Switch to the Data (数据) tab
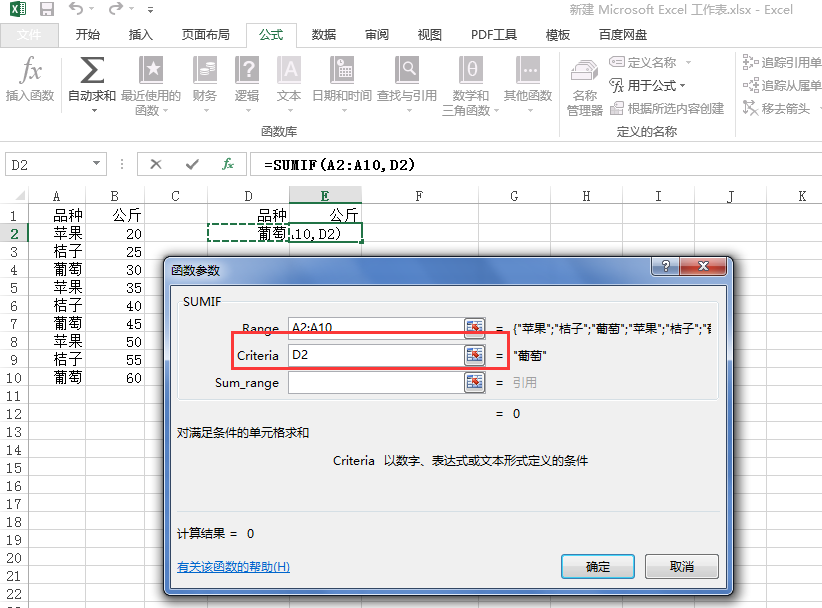The height and width of the screenshot is (608, 822). (323, 35)
